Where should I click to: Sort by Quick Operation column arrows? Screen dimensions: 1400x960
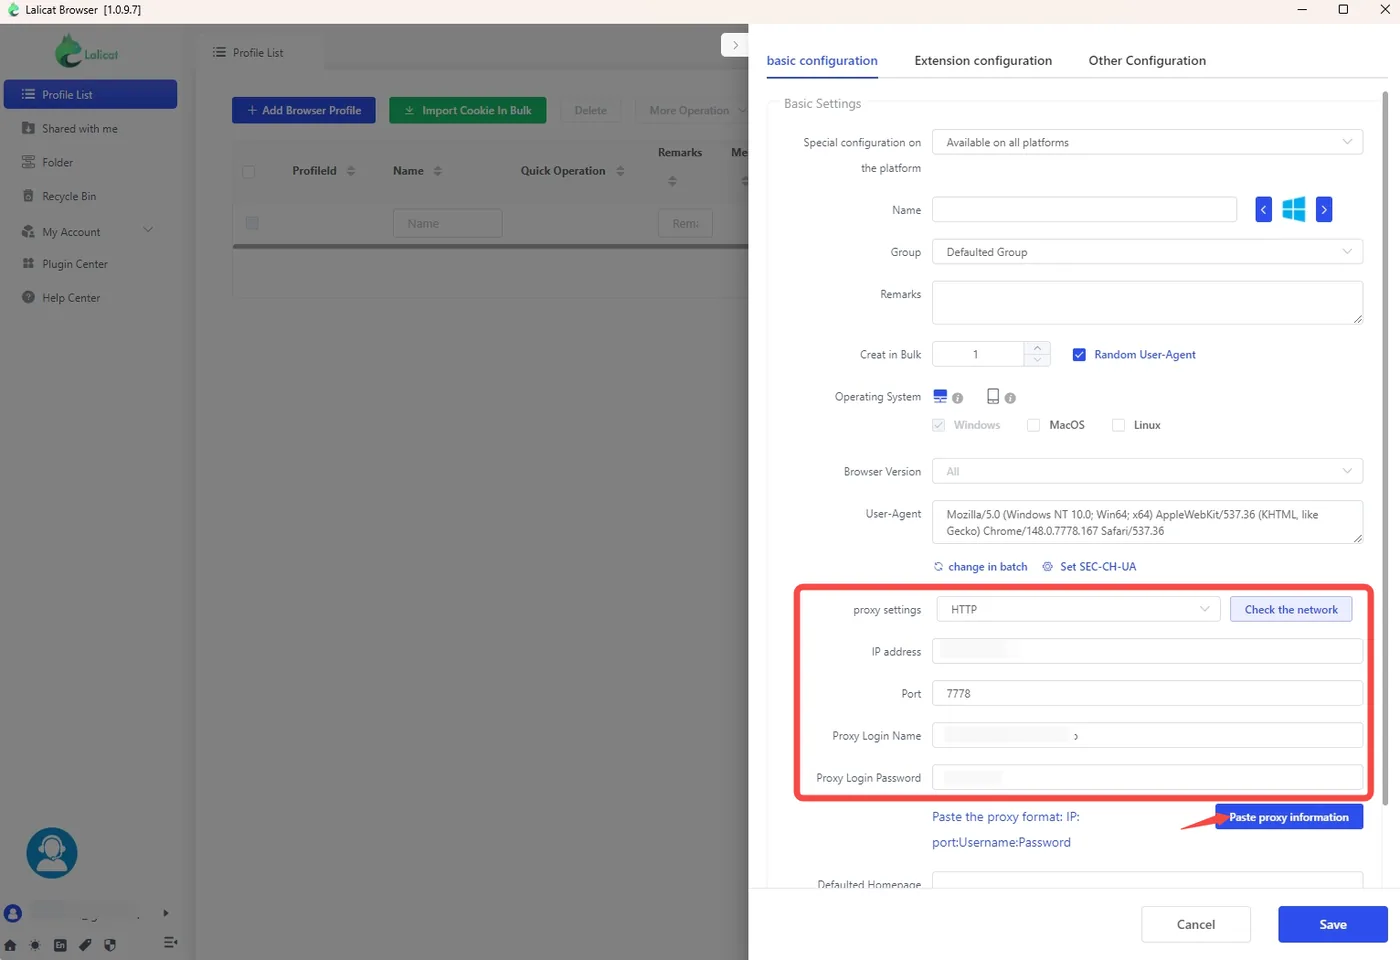(620, 171)
